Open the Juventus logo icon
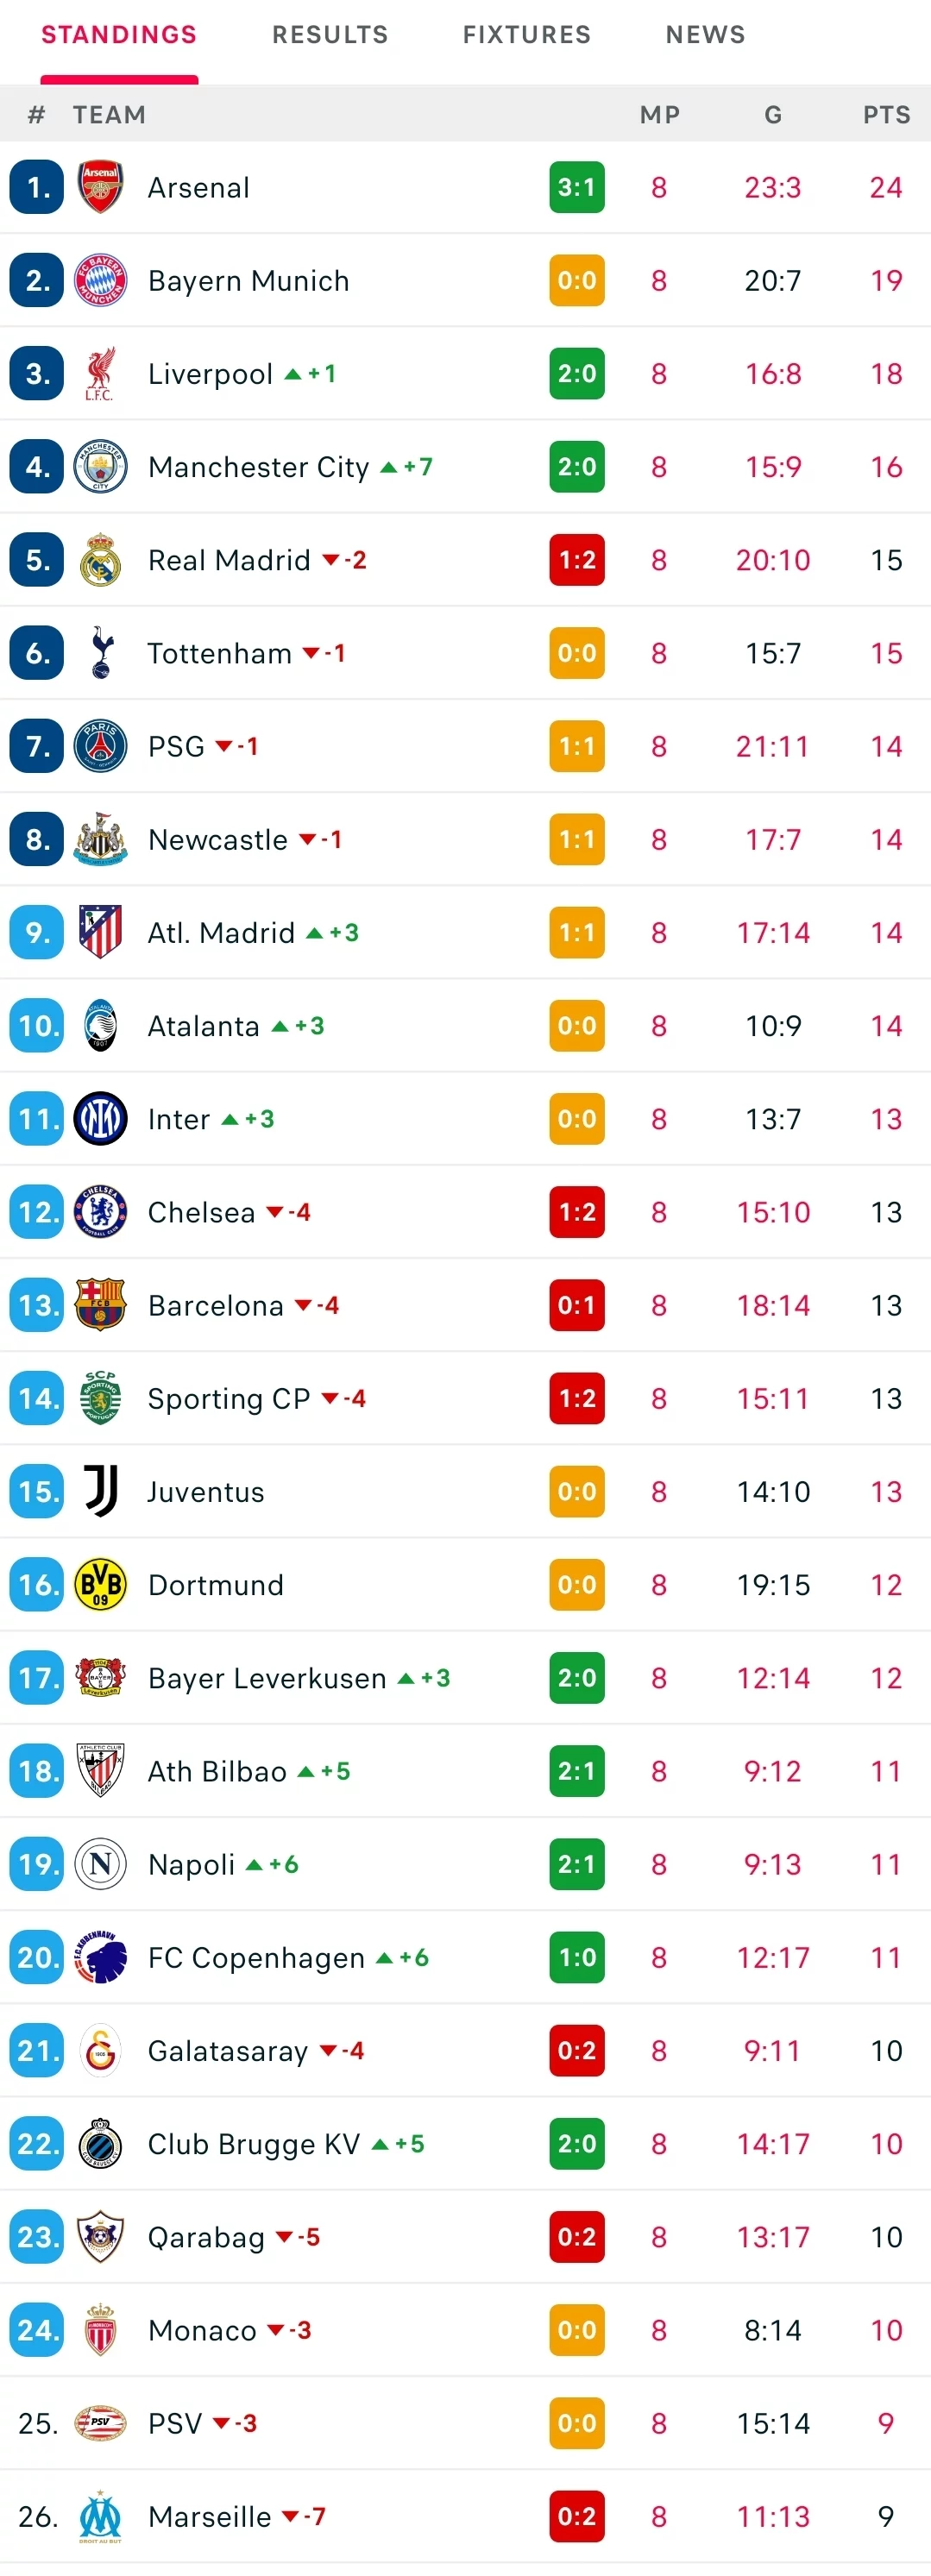Screen dimensions: 931x2576 100,1491
